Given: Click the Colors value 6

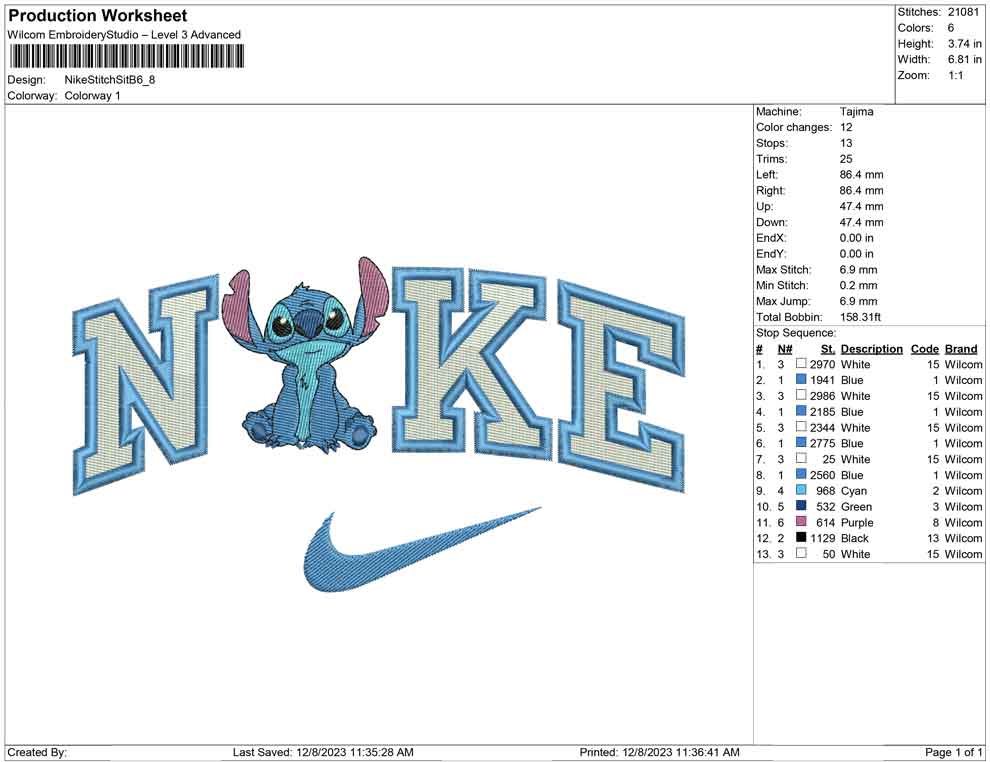Looking at the screenshot, I should tap(951, 28).
